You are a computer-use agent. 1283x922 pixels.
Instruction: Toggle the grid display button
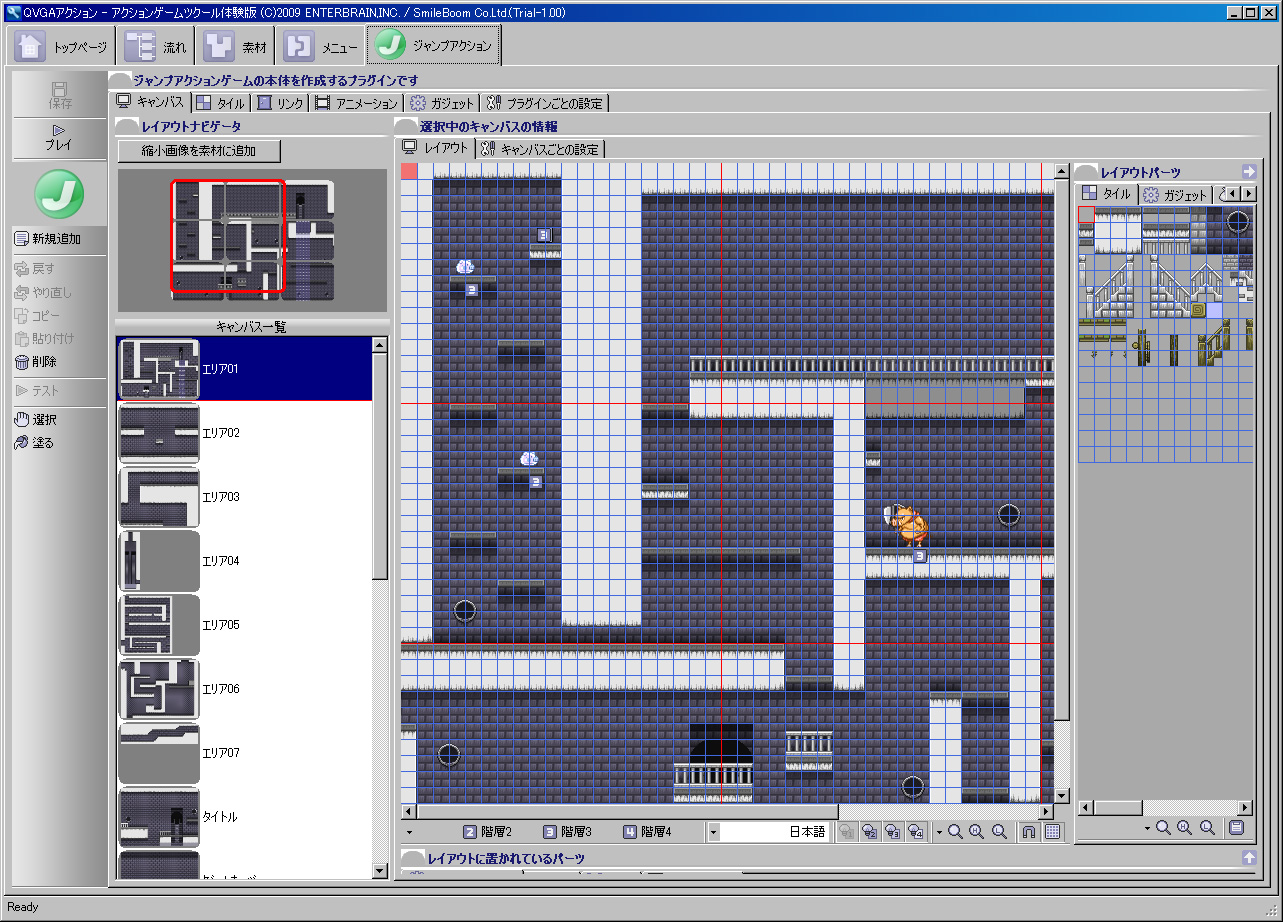click(x=1053, y=832)
